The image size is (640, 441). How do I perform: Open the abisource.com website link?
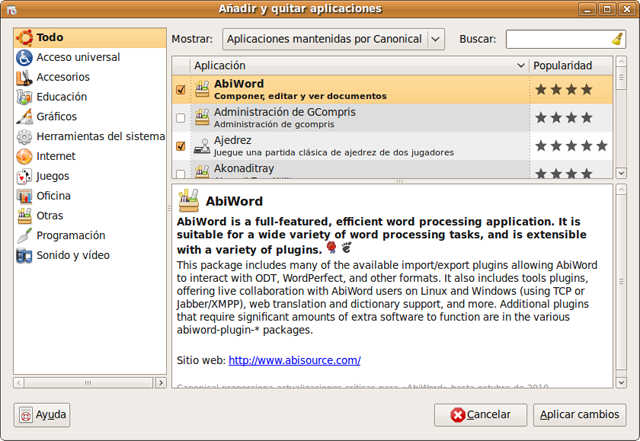[294, 360]
